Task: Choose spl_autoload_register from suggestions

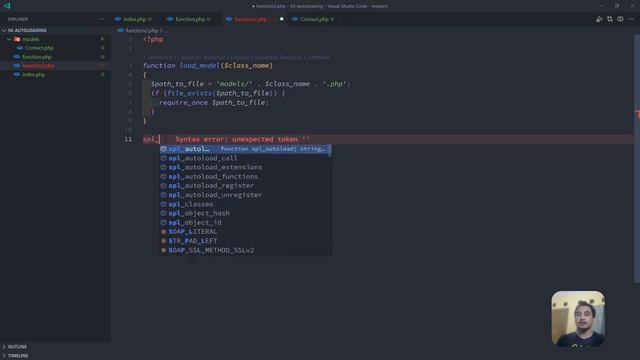Action: [245, 186]
